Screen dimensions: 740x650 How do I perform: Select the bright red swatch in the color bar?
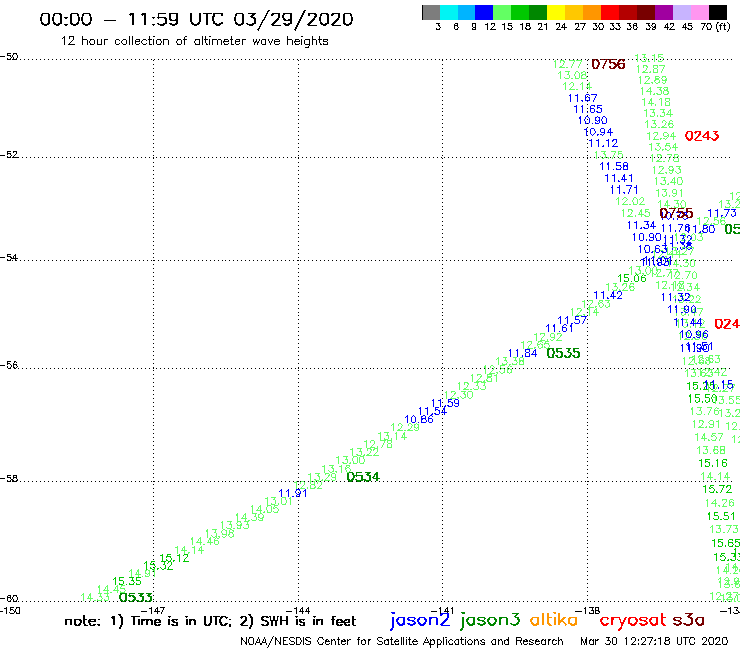(x=609, y=12)
